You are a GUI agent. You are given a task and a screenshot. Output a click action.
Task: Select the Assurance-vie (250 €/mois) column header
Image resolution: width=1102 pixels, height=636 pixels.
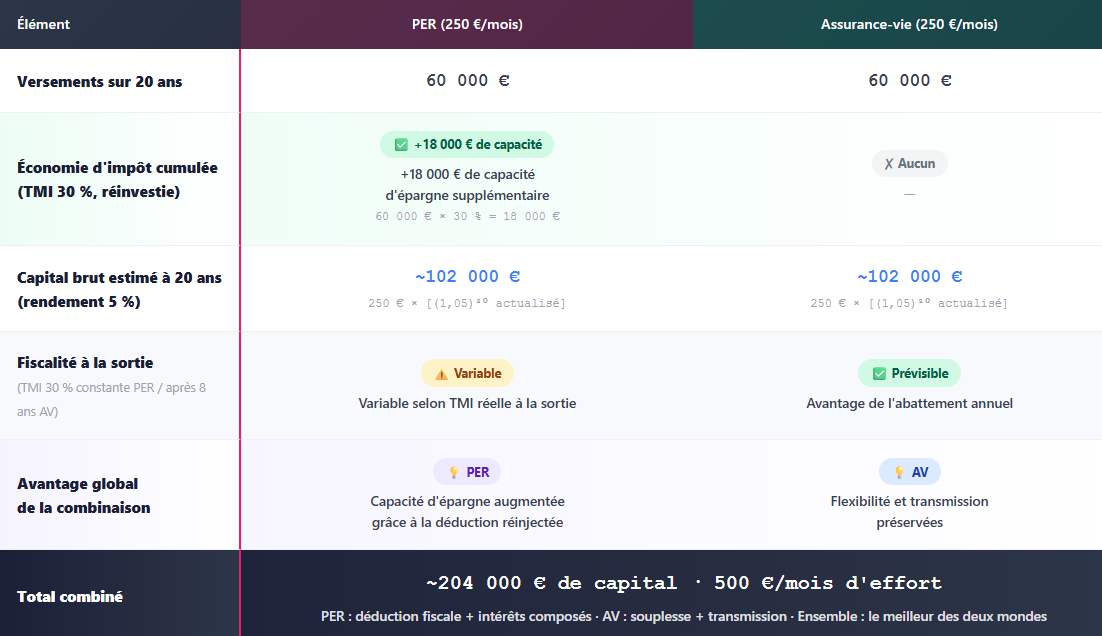pyautogui.click(x=909, y=24)
